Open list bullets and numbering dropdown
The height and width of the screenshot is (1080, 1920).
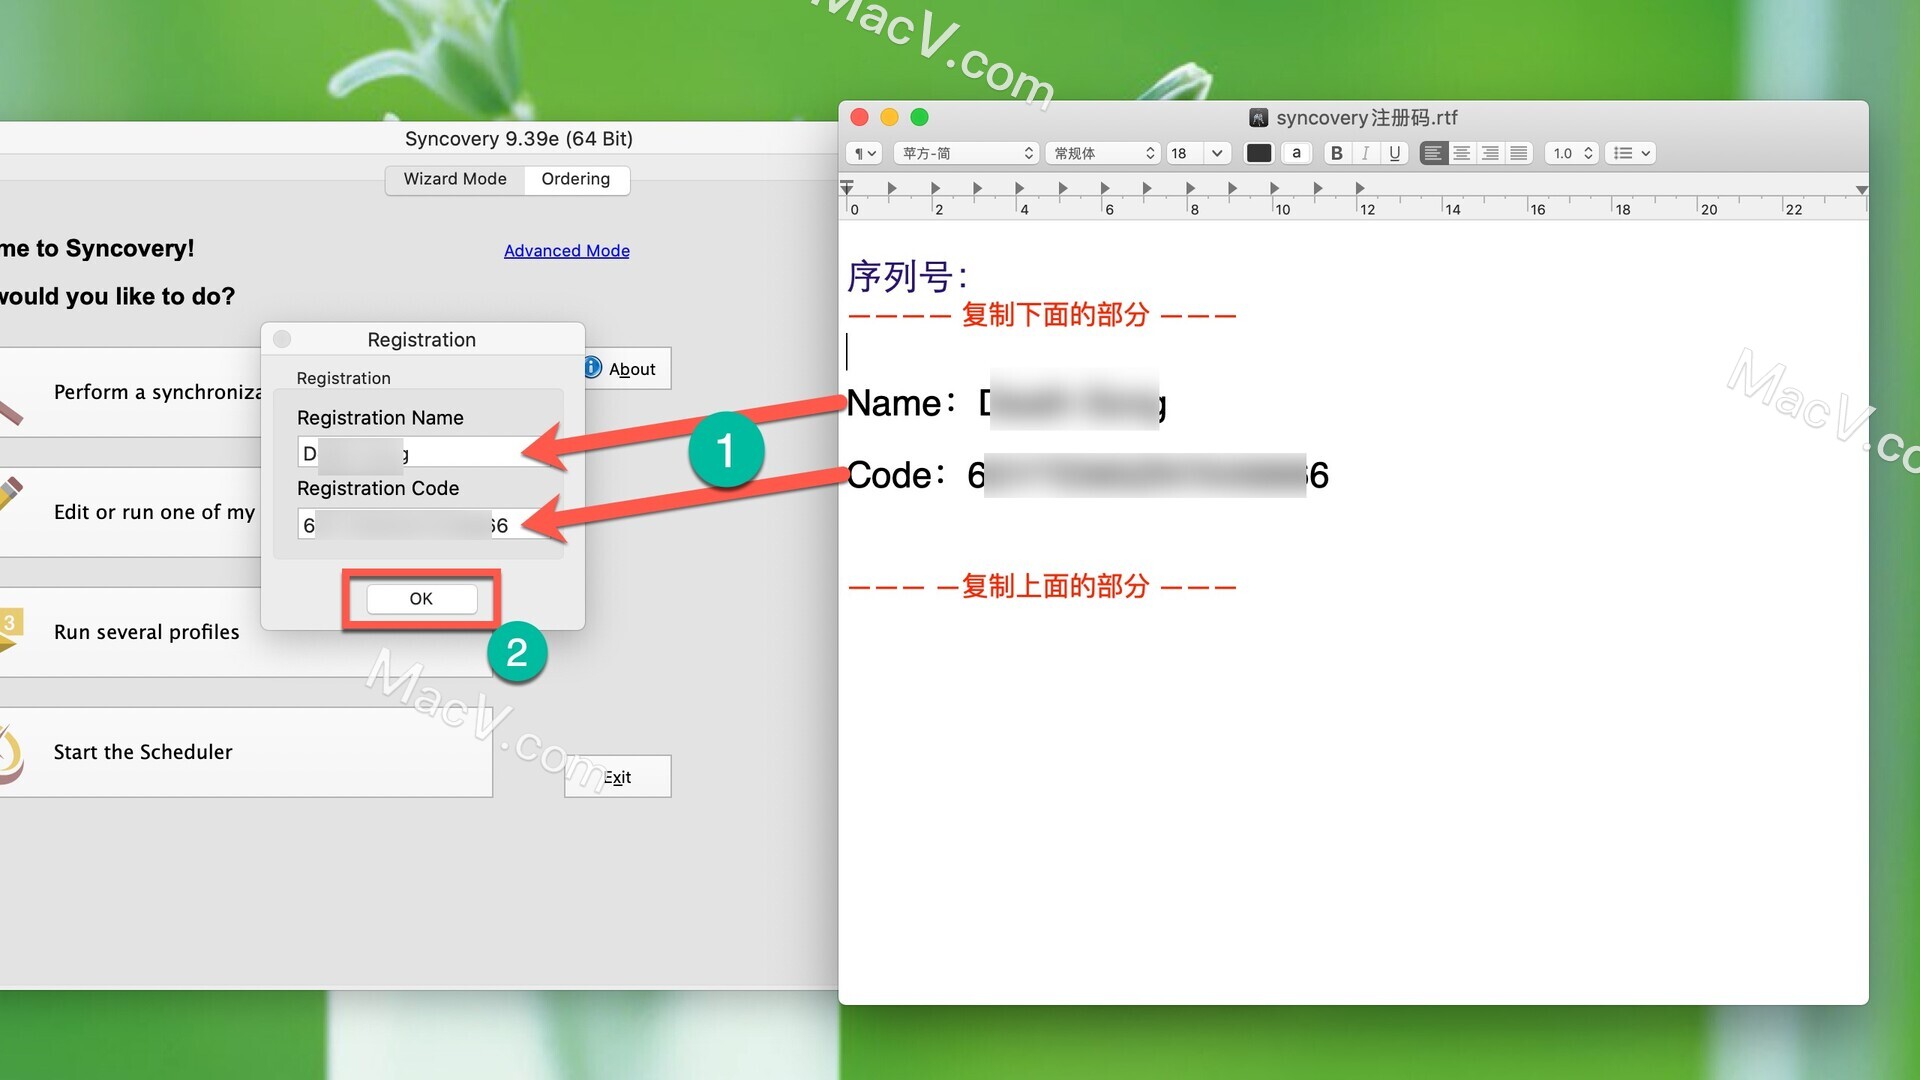point(1631,153)
